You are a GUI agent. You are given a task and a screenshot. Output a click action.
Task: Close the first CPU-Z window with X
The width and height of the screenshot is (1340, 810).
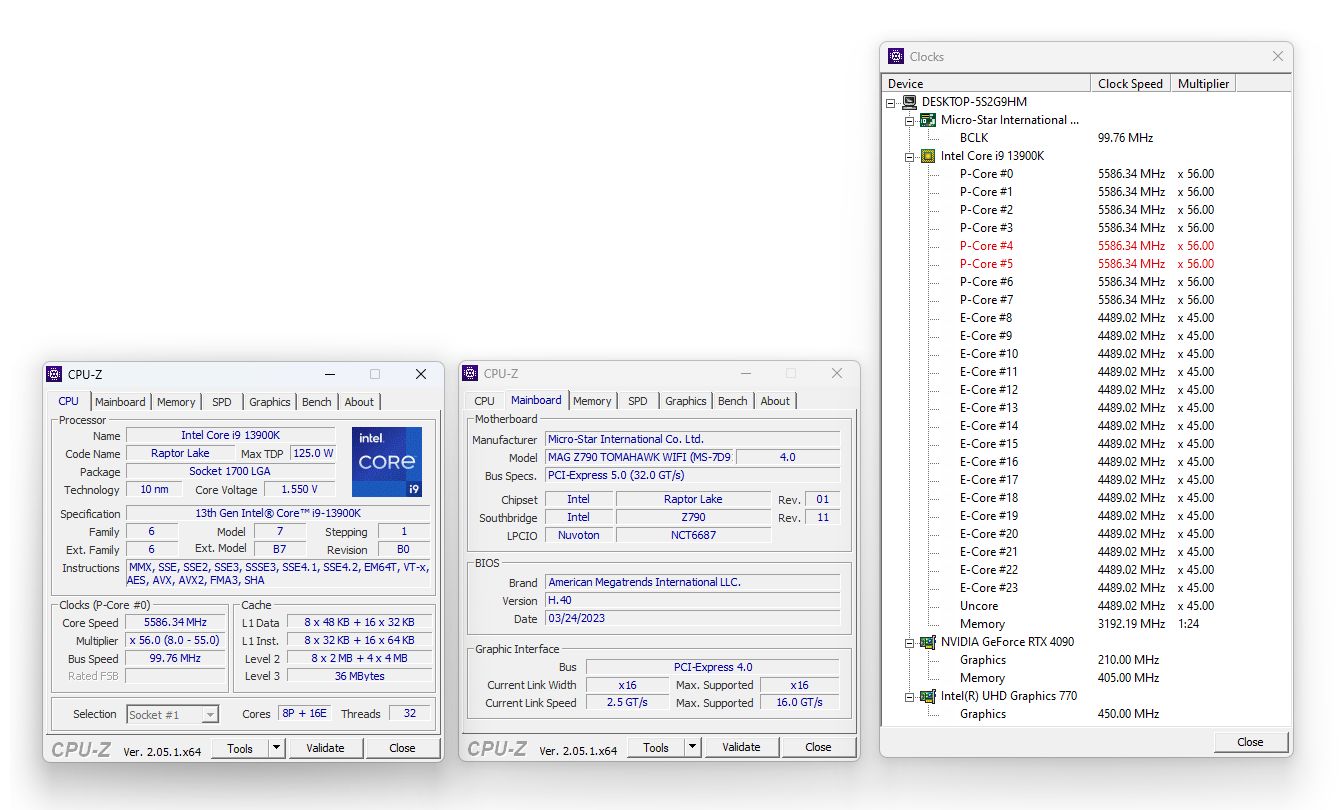coord(421,374)
